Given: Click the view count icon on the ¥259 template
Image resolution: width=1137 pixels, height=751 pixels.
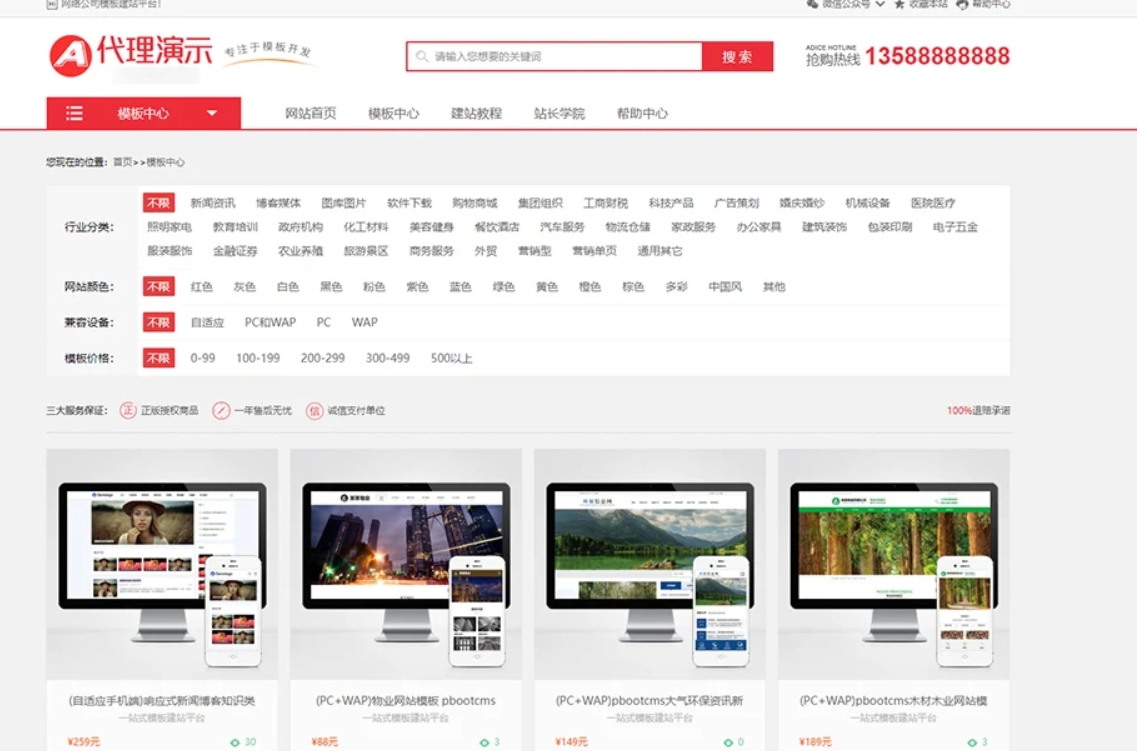Looking at the screenshot, I should pos(235,742).
